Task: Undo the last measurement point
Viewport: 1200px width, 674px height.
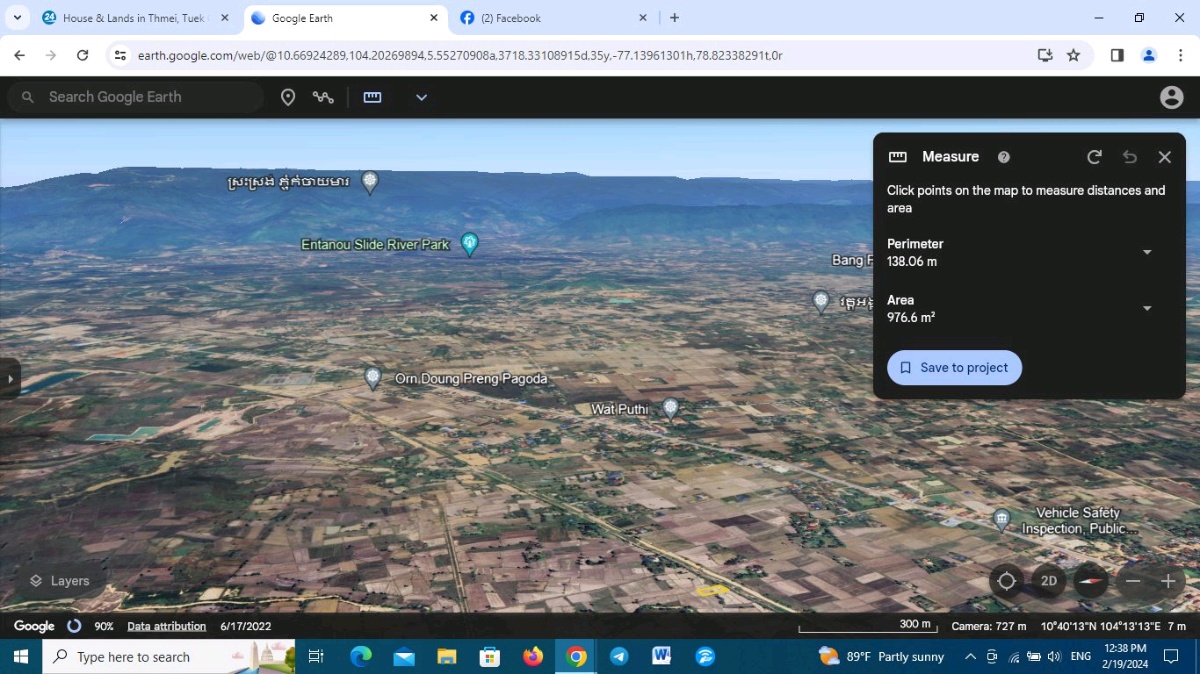Action: point(1130,157)
